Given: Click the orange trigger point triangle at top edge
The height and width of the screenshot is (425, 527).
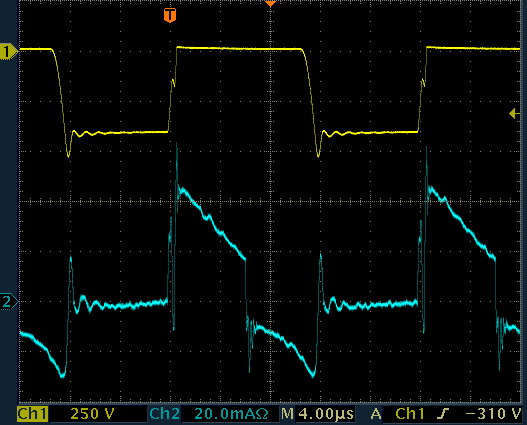Looking at the screenshot, I should click(270, 4).
